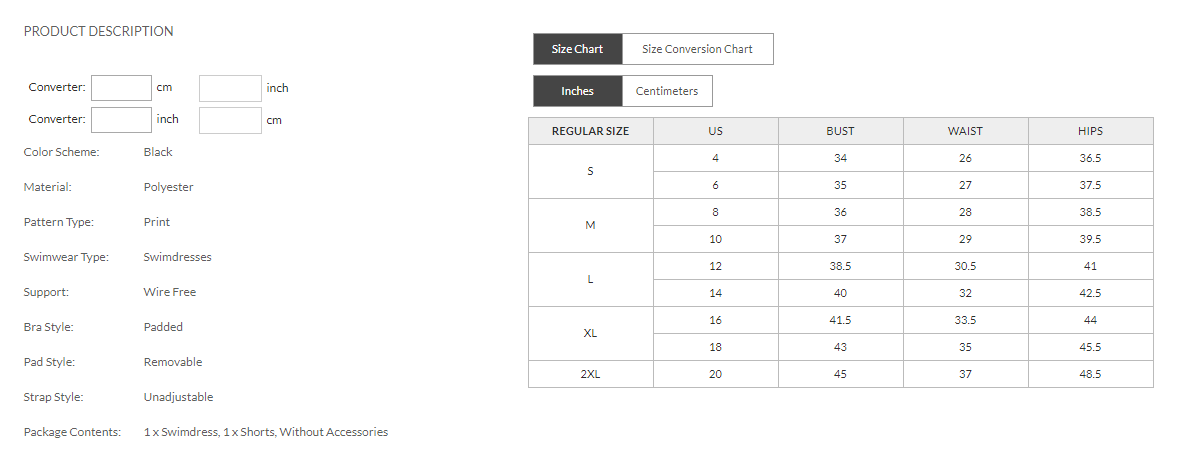Click the HIPS column header
Image resolution: width=1189 pixels, height=465 pixels.
1090,131
